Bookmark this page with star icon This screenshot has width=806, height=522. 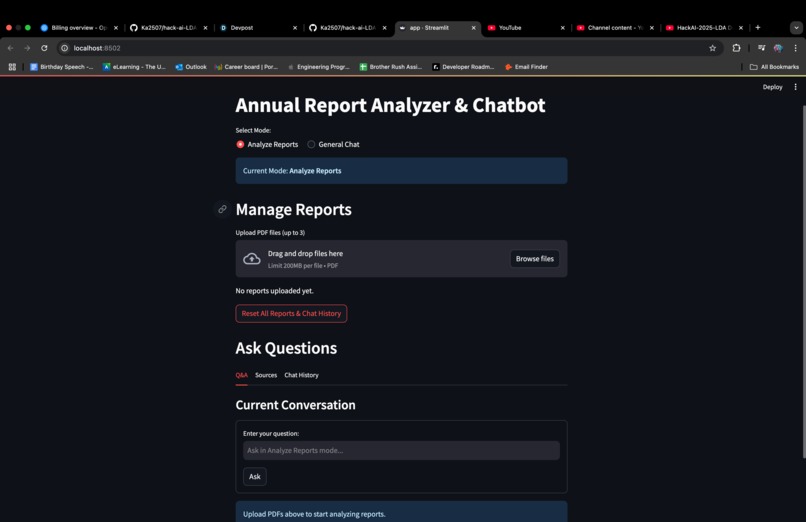coord(712,48)
